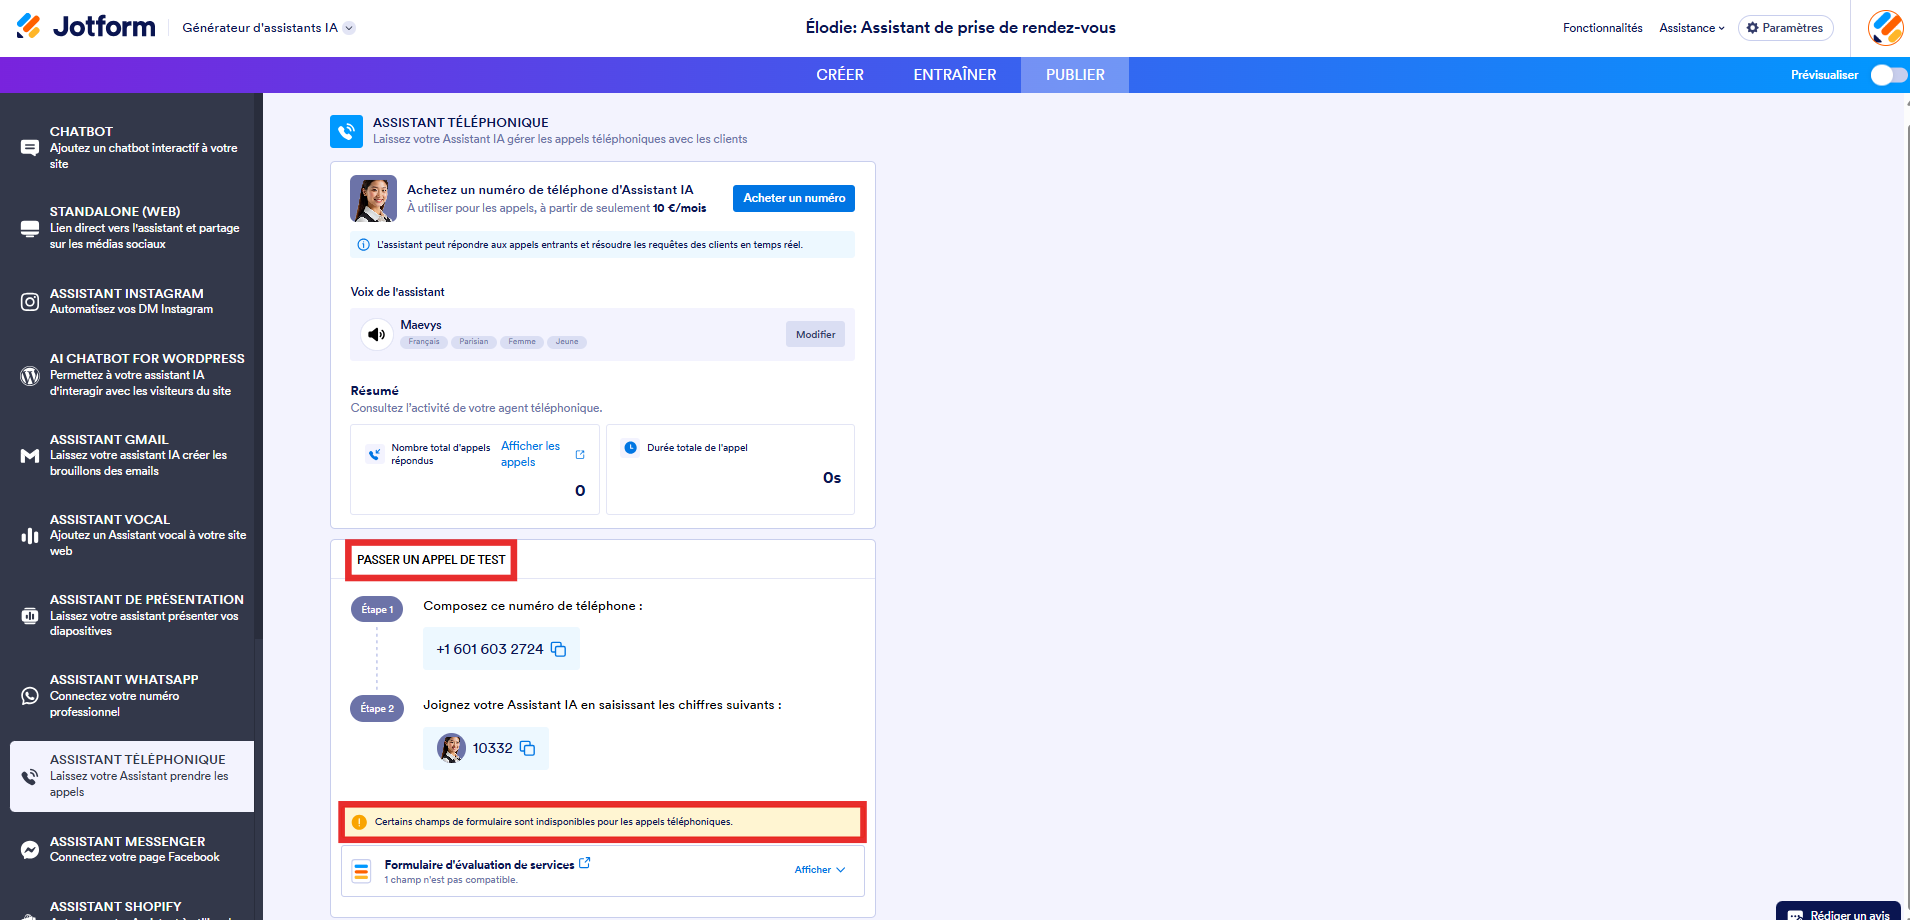Play the Maevys voice sample speaker icon
The height and width of the screenshot is (920, 1910).
(376, 334)
